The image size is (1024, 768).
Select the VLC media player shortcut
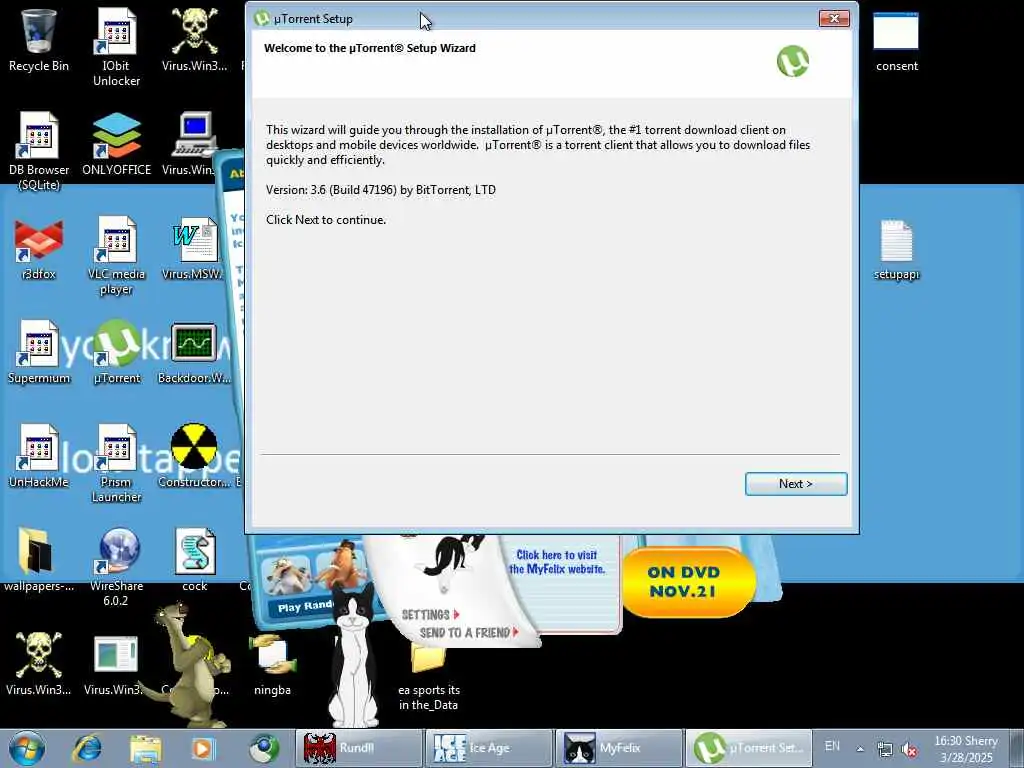pos(116,255)
